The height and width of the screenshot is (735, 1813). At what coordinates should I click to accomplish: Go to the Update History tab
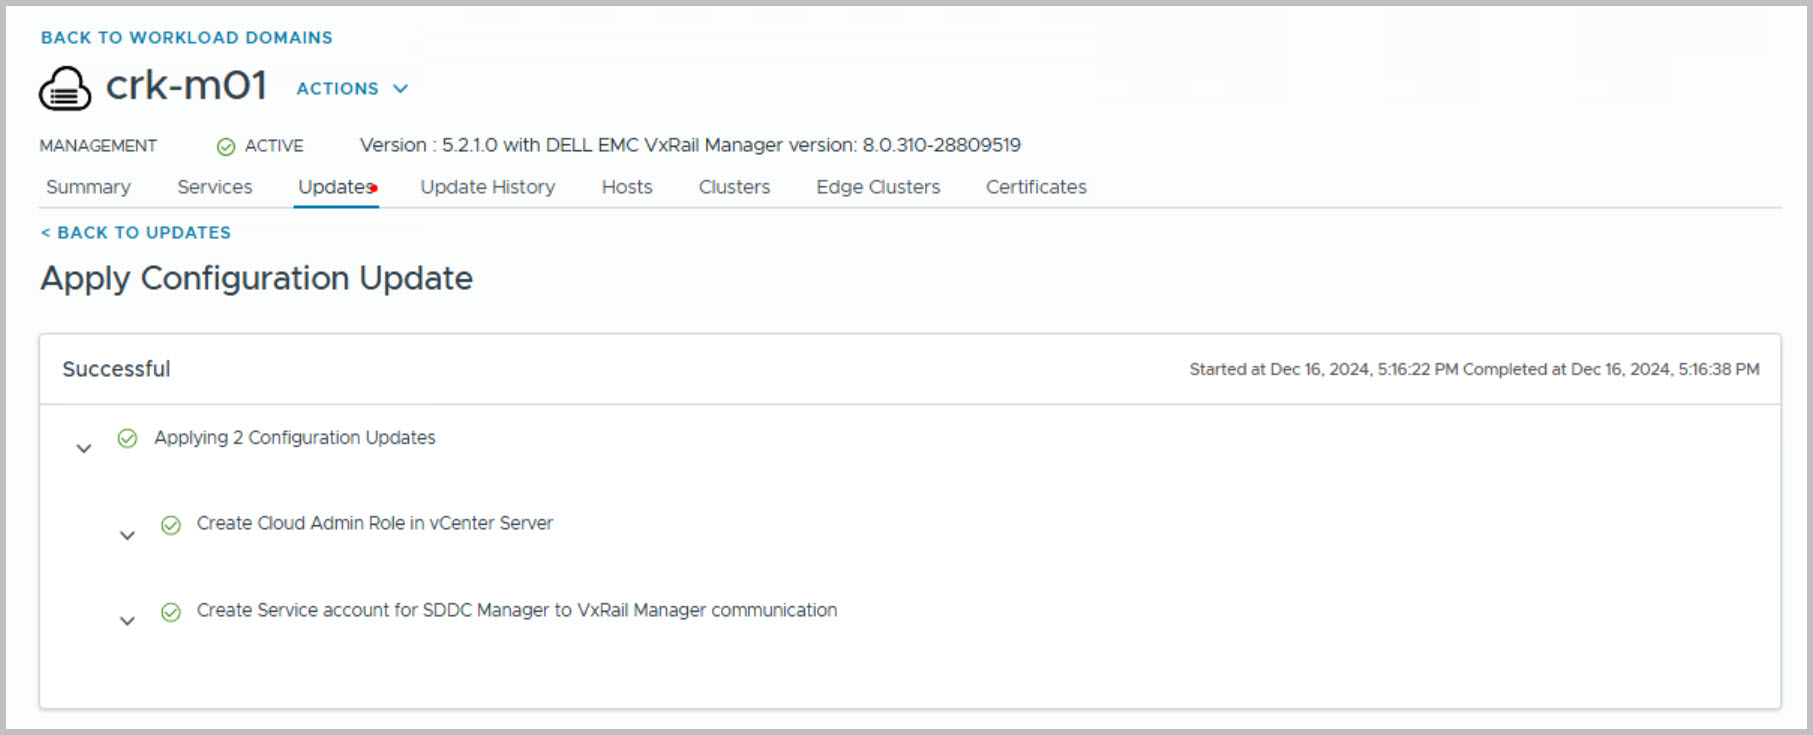coord(487,187)
